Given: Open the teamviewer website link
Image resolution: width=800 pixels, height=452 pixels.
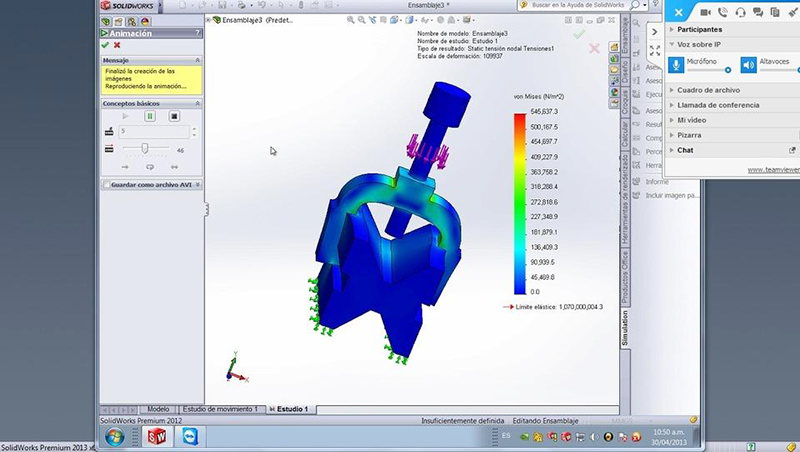Looking at the screenshot, I should click(x=773, y=170).
